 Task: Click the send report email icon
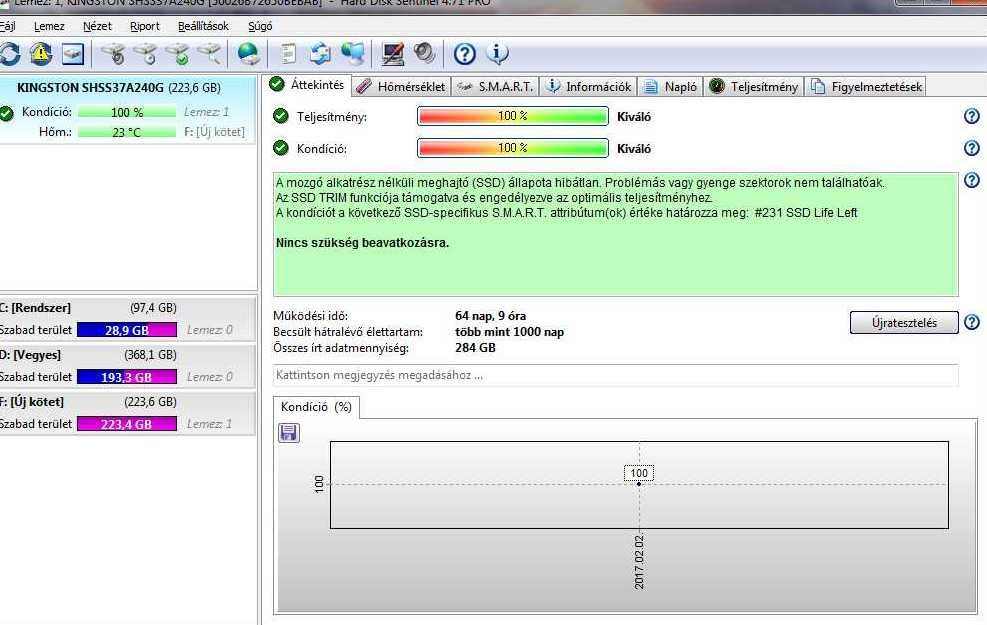coord(320,54)
